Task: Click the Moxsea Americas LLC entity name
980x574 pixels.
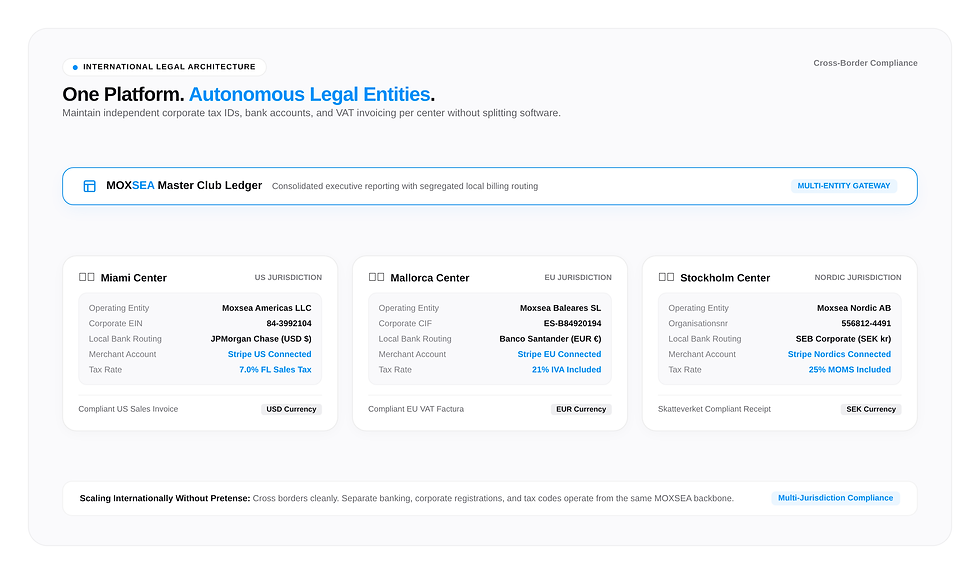Action: [266, 308]
